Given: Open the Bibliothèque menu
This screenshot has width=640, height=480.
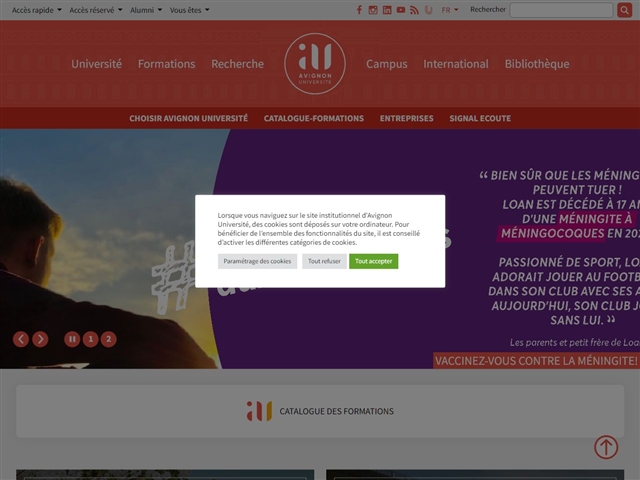Looking at the screenshot, I should click(537, 64).
